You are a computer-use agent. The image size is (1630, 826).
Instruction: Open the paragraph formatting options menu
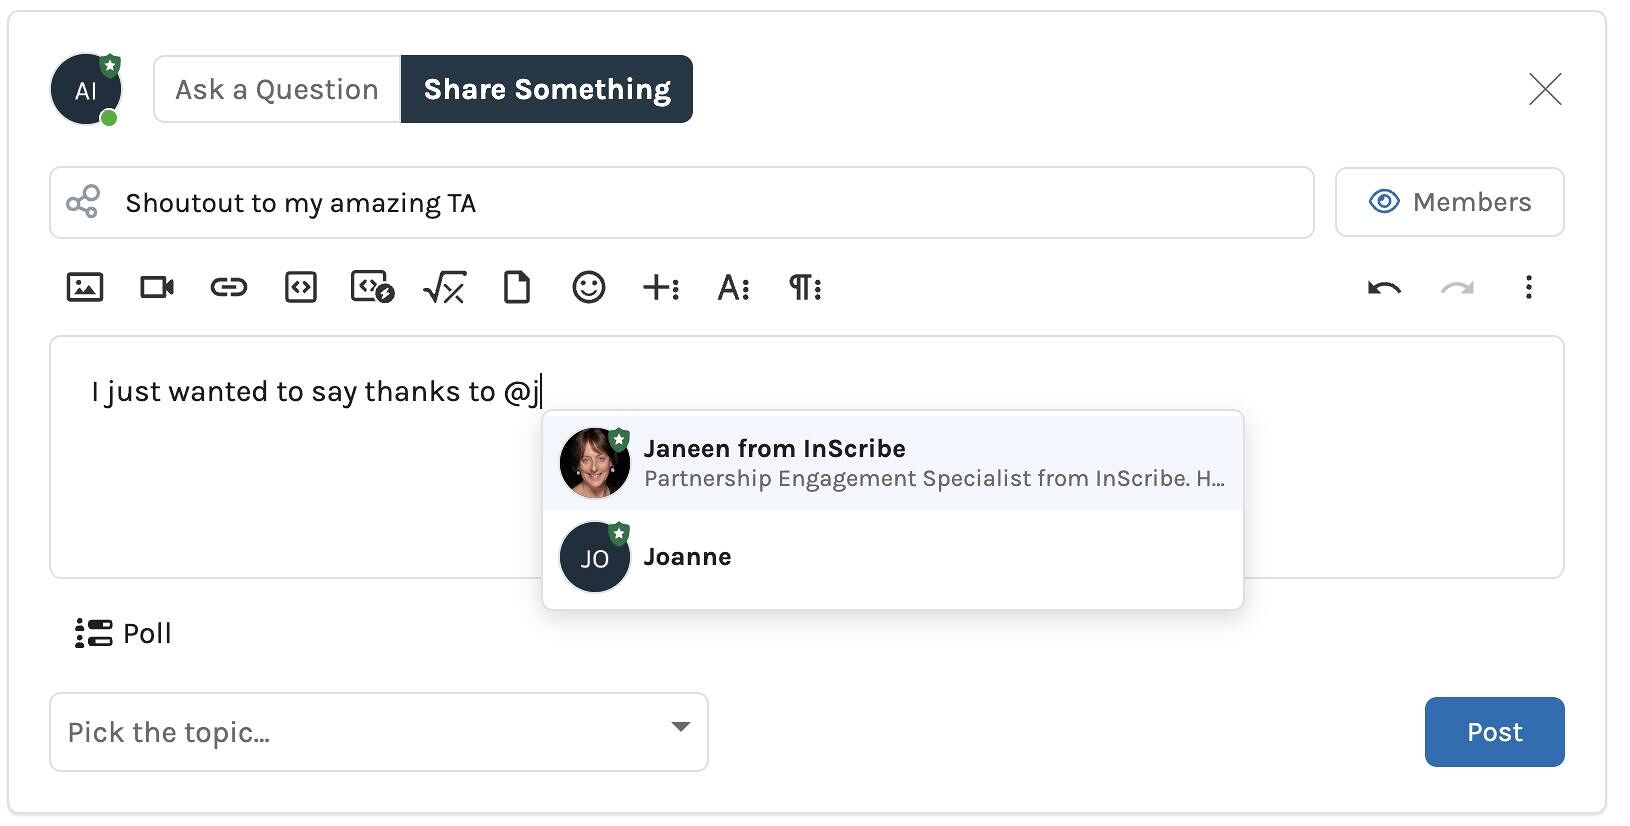[805, 288]
